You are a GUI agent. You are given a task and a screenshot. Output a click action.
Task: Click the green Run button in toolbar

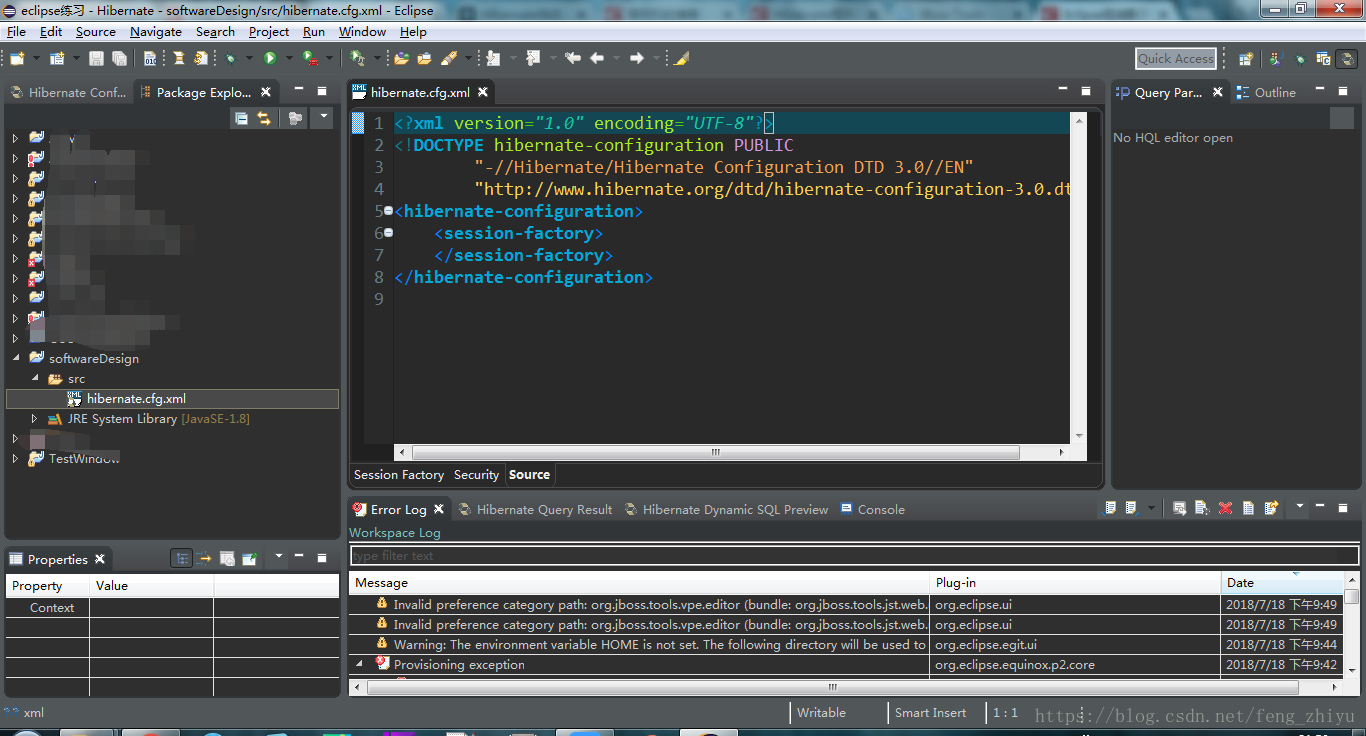point(270,59)
